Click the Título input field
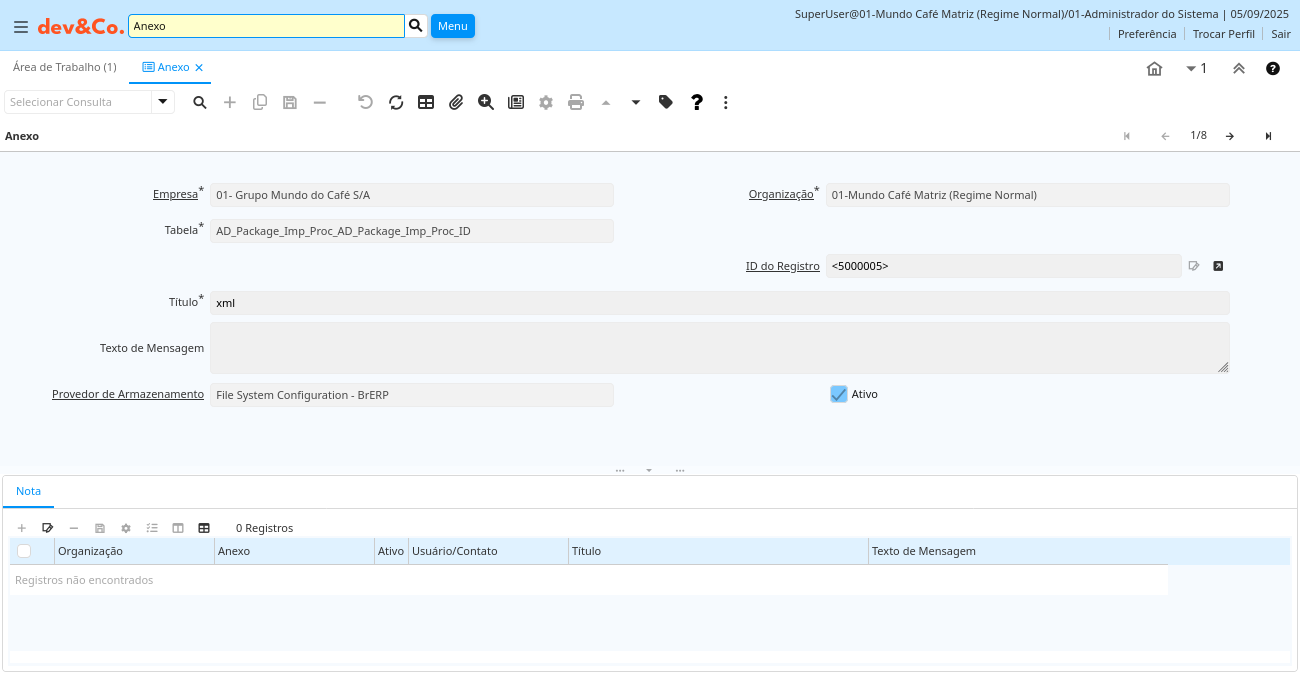Image resolution: width=1300 pixels, height=674 pixels. 720,303
